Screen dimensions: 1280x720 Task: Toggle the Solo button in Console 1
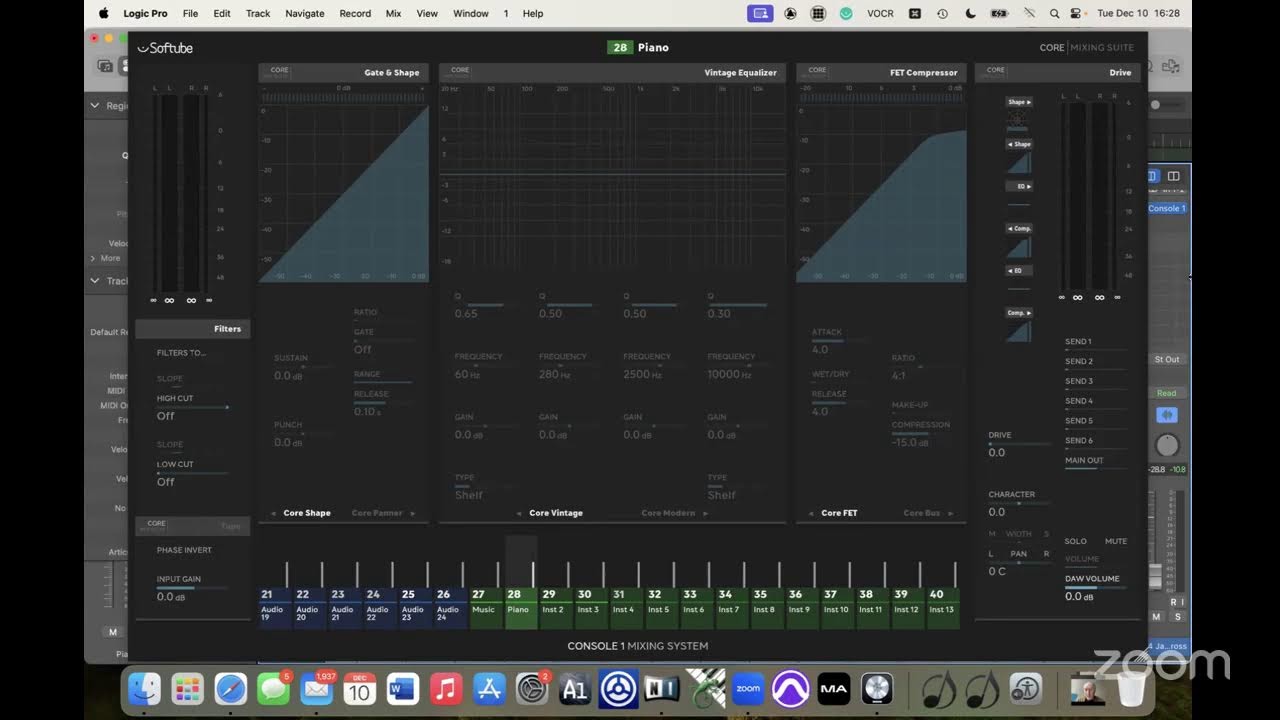click(x=1076, y=541)
